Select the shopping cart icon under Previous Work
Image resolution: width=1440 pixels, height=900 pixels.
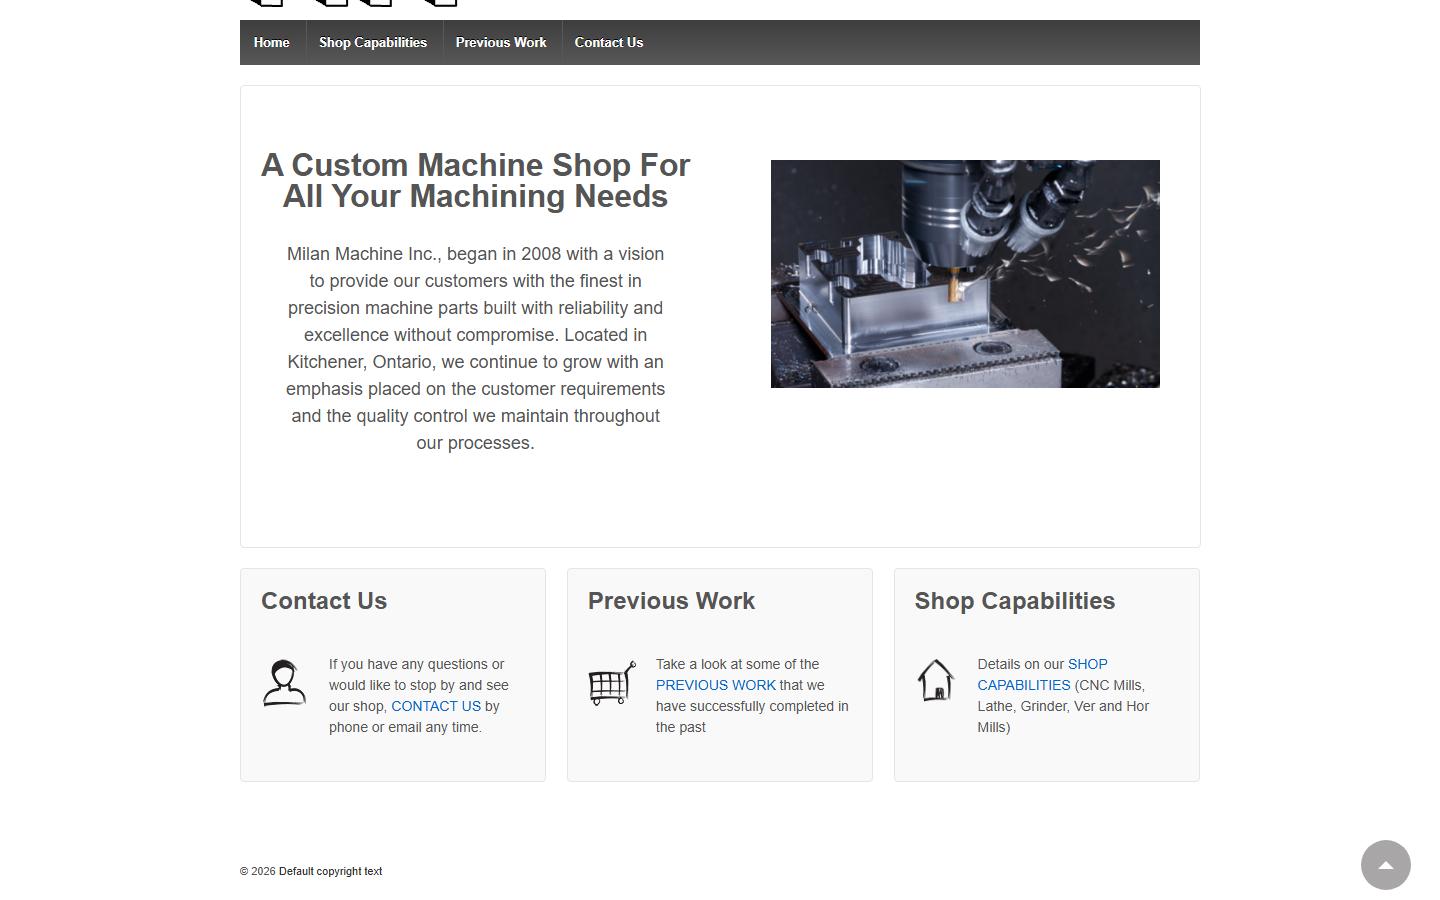[611, 683]
